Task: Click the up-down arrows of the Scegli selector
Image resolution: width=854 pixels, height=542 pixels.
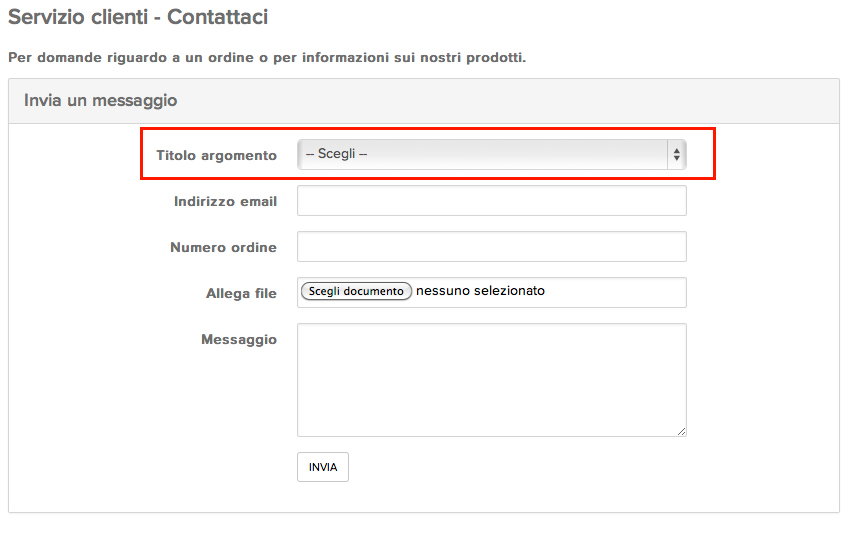Action: pyautogui.click(x=677, y=155)
